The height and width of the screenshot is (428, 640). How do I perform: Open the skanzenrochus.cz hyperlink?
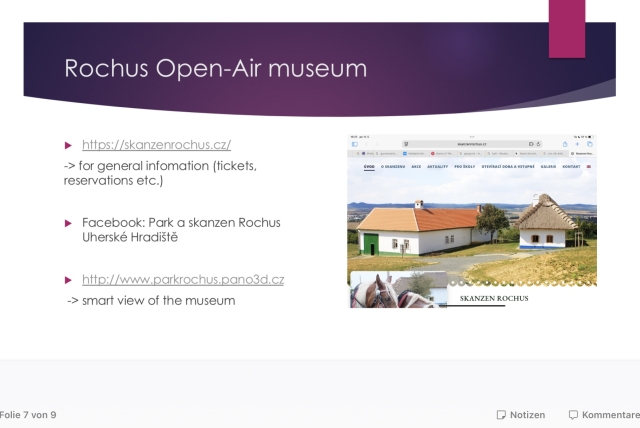point(156,145)
